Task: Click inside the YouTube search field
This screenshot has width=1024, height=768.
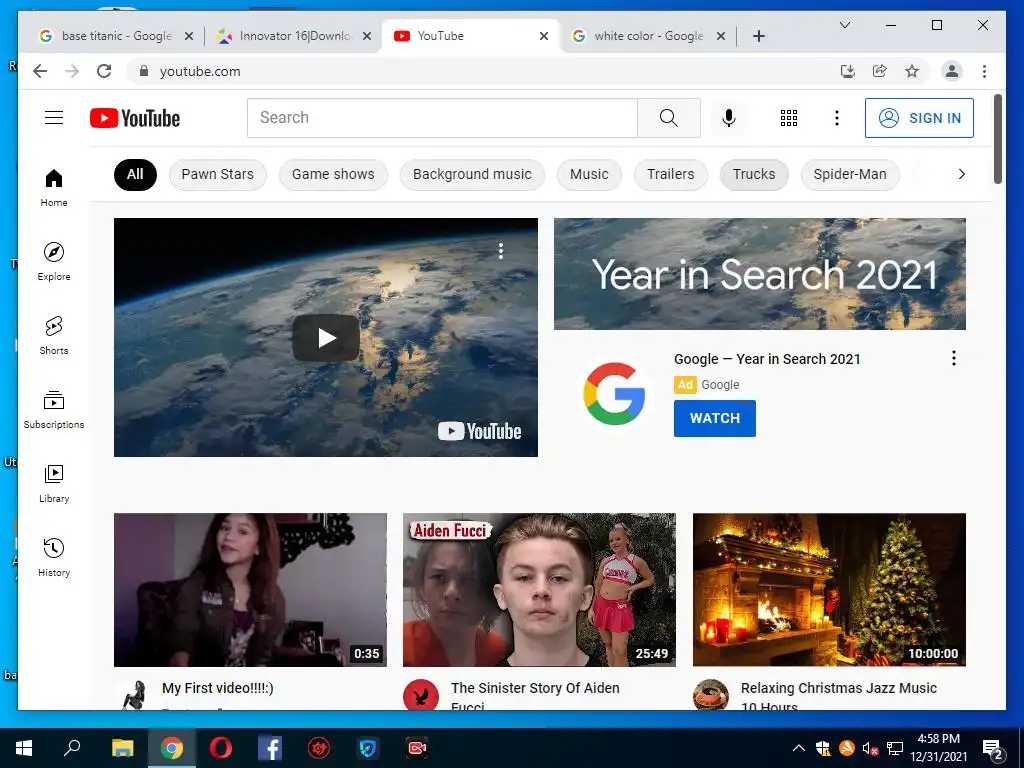Action: [442, 118]
